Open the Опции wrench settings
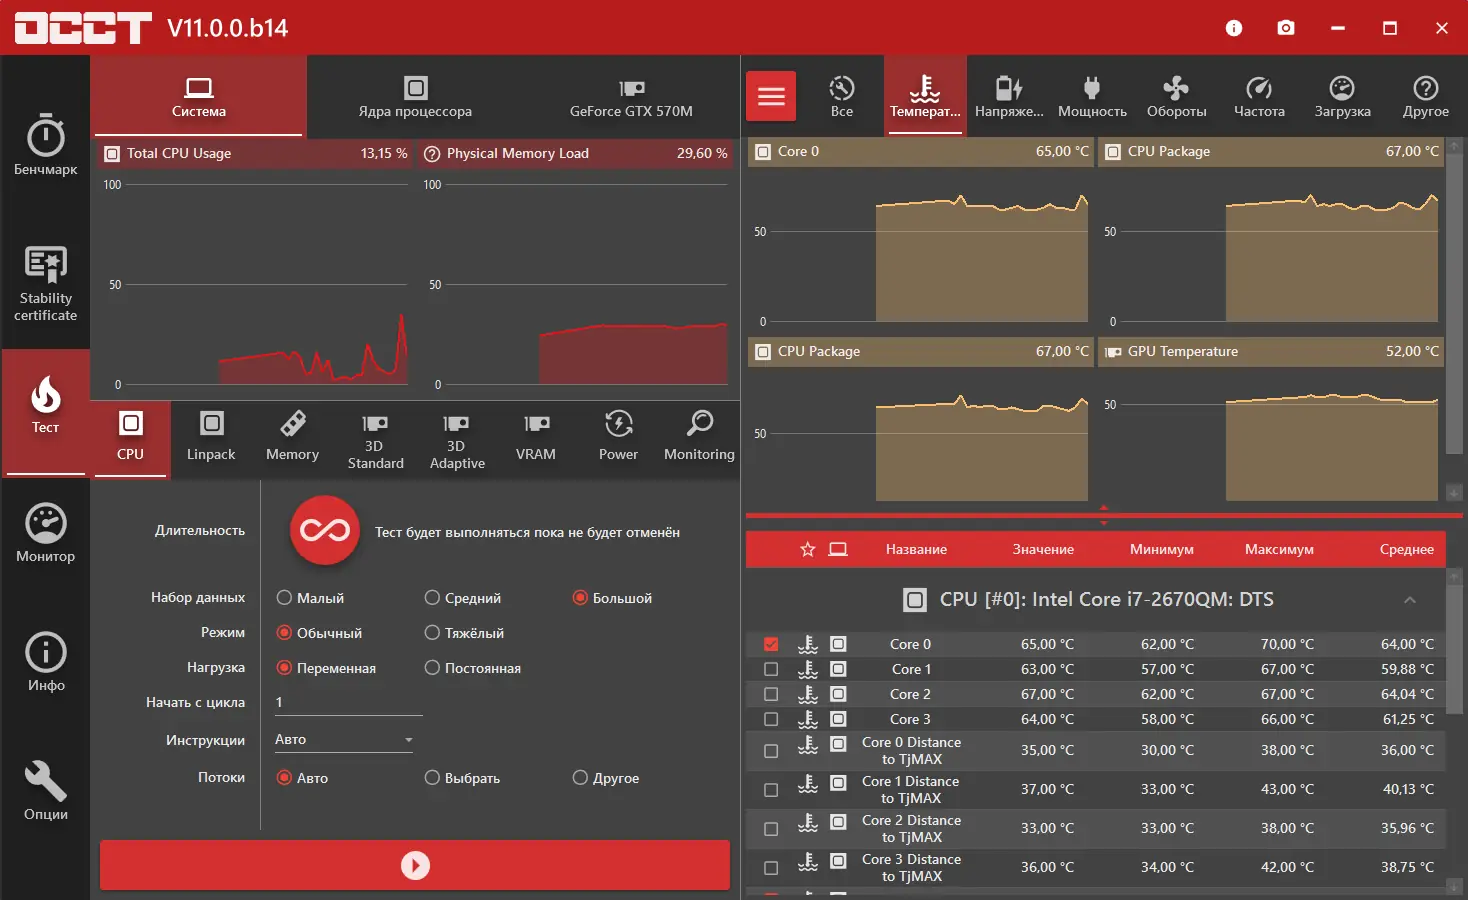Image resolution: width=1468 pixels, height=900 pixels. pyautogui.click(x=45, y=792)
